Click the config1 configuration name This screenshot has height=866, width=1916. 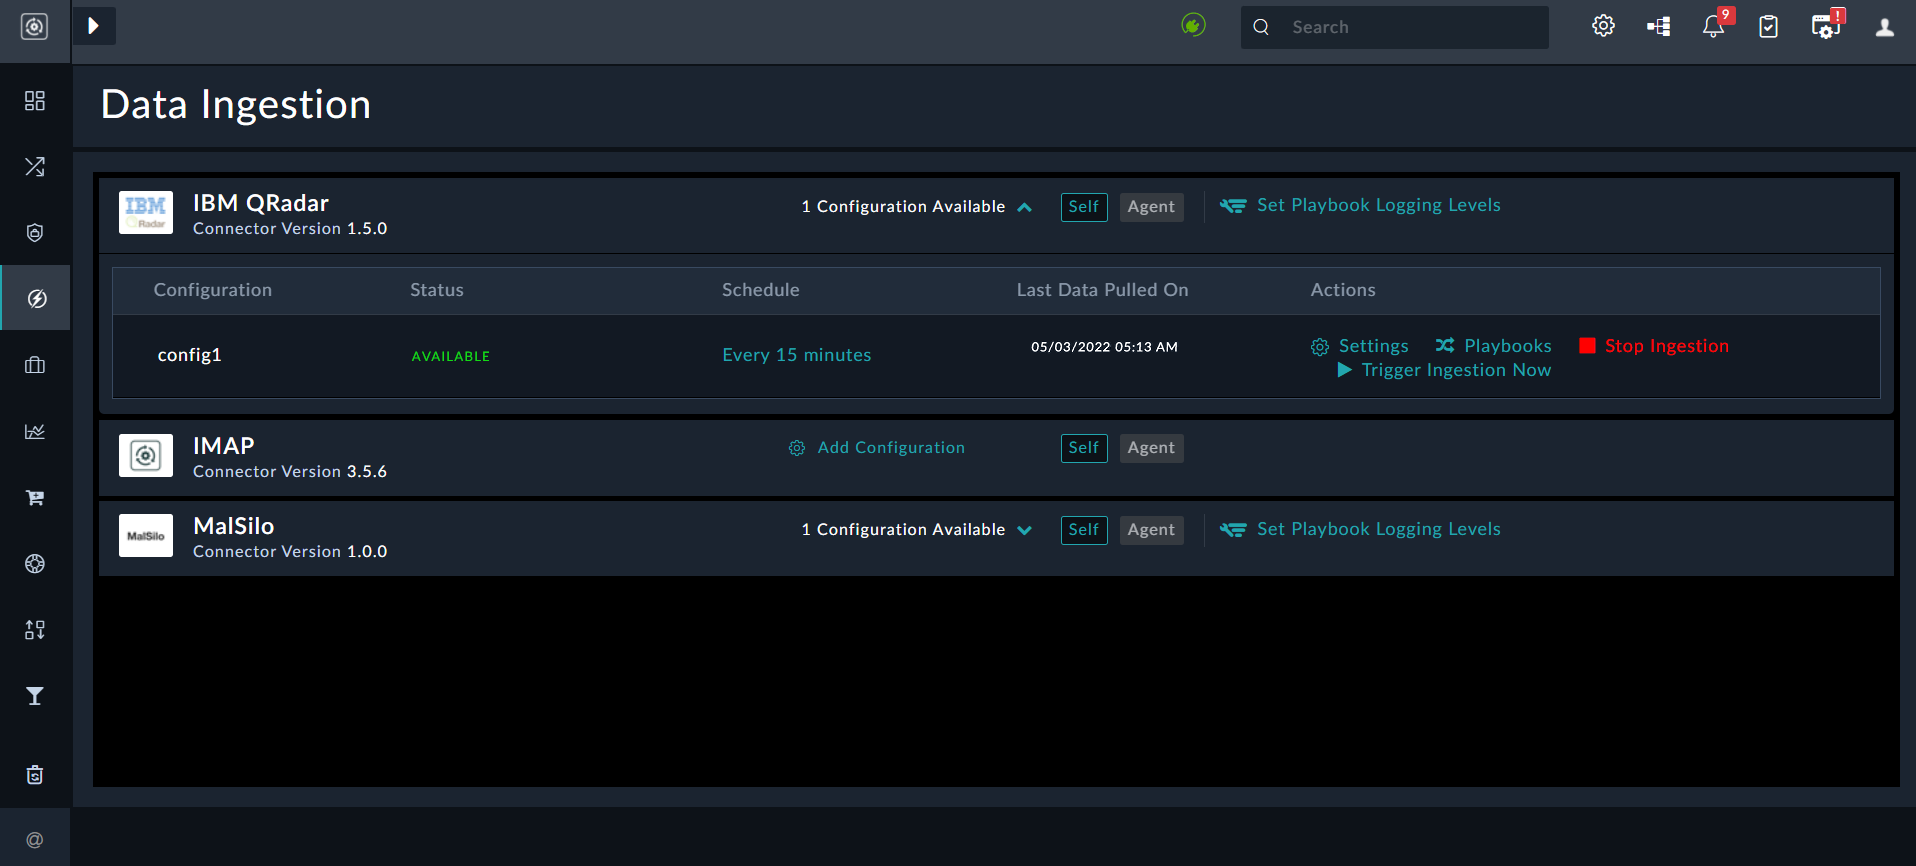click(x=190, y=355)
